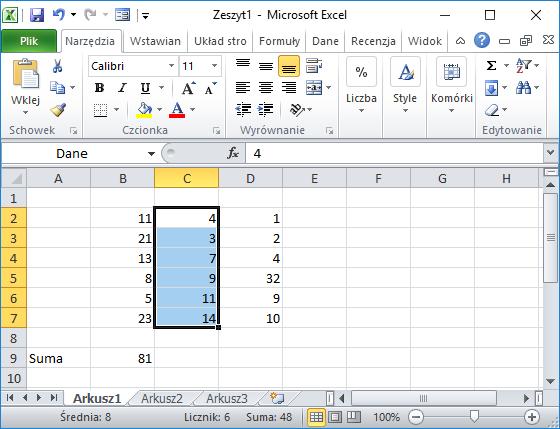
Task: Switch to Page Break Preview
Action: 354,417
